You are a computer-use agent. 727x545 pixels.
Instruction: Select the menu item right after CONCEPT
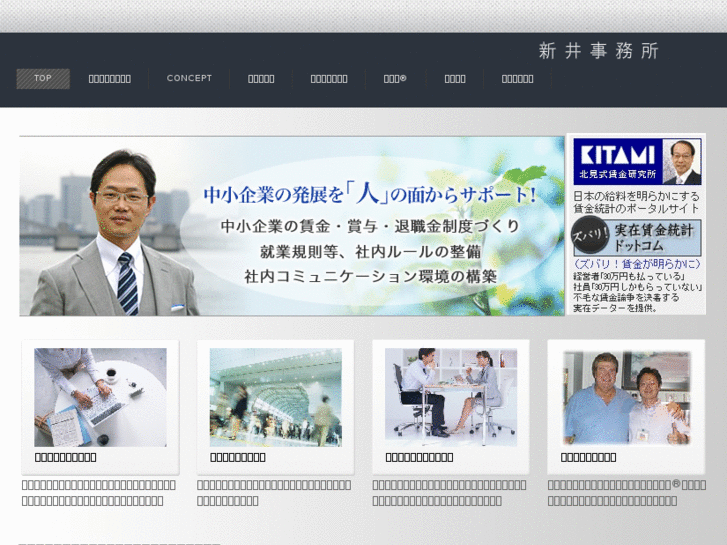[261, 79]
